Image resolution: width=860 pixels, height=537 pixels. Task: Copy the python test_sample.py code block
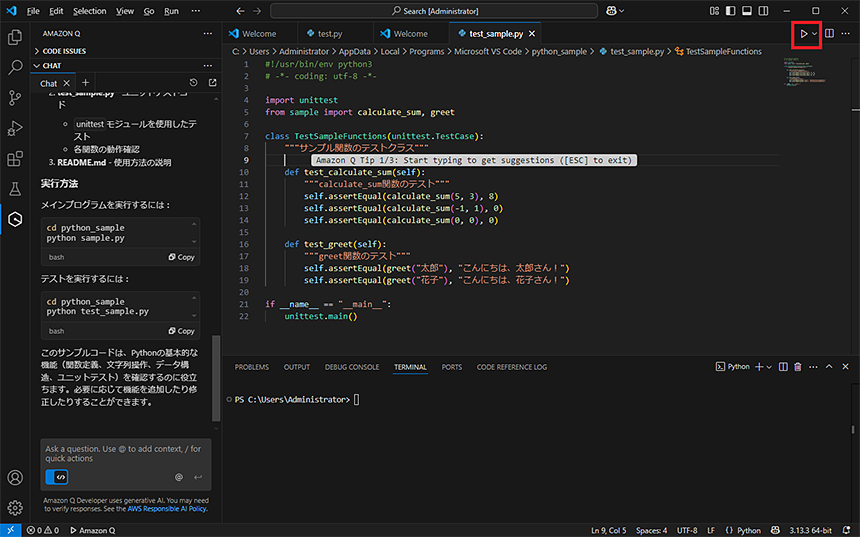pos(182,331)
